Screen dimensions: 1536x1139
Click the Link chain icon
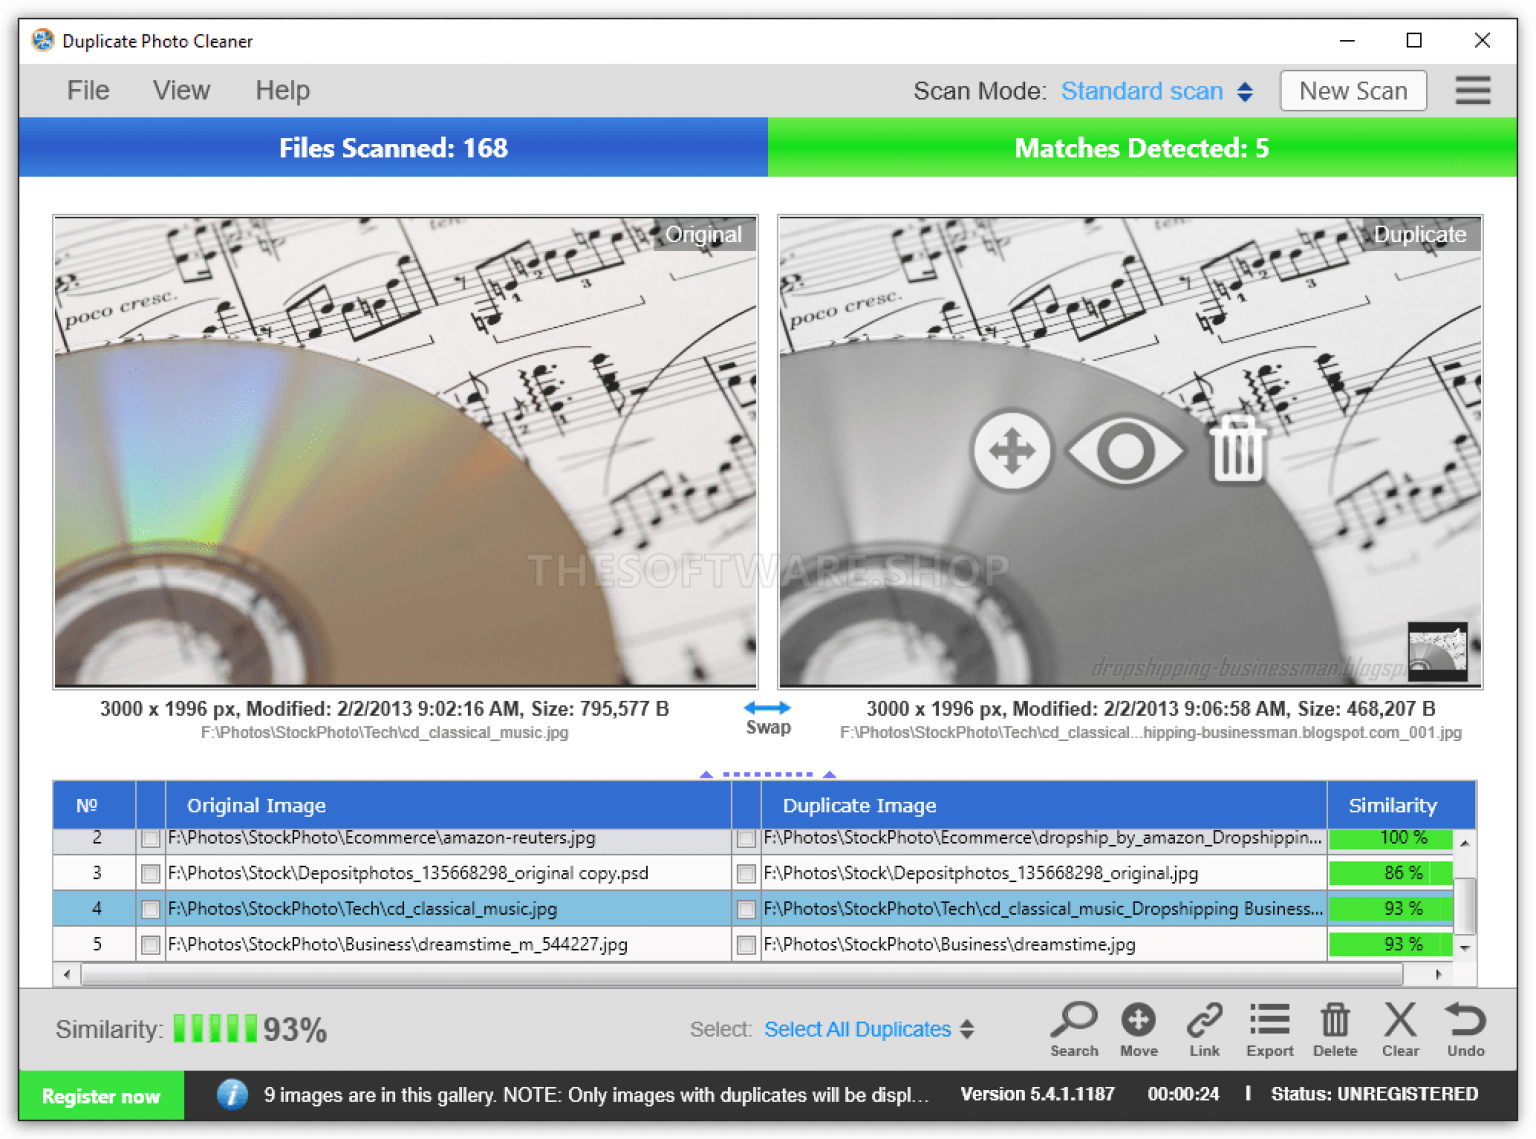click(1204, 1021)
